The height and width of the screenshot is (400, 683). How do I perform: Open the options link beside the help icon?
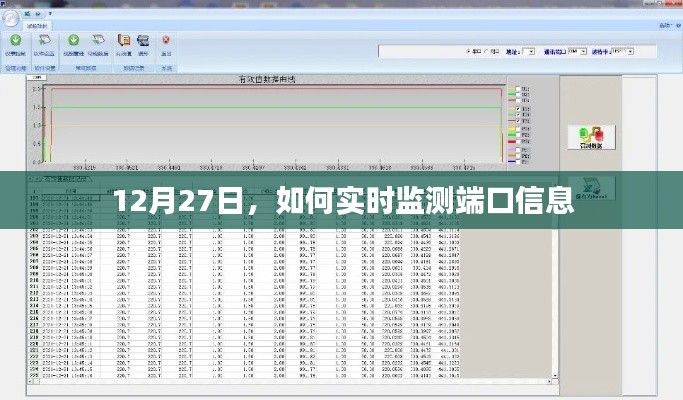pos(664,26)
